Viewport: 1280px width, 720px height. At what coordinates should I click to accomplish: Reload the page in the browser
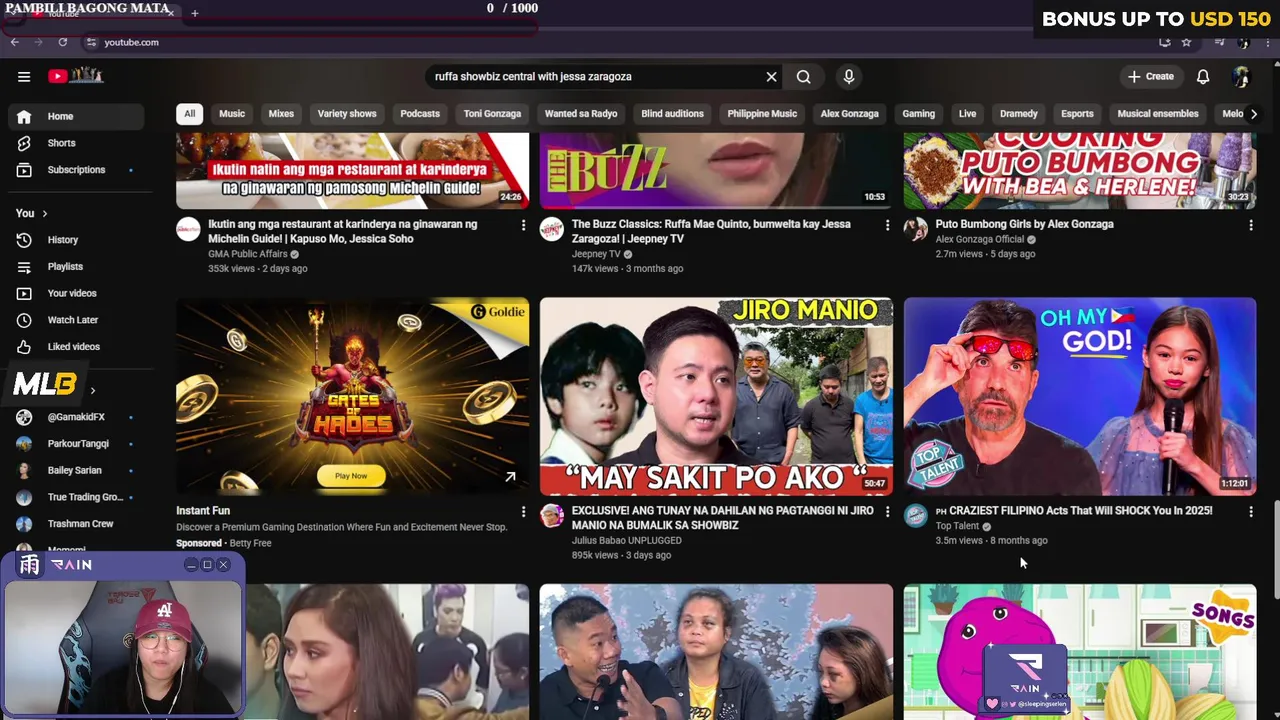pos(62,42)
